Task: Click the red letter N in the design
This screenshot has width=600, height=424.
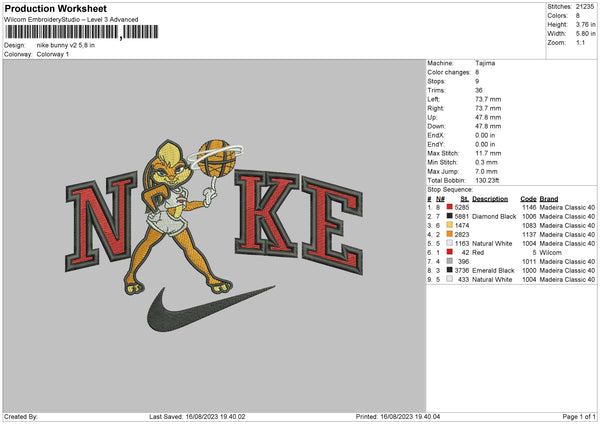Action: [103, 222]
